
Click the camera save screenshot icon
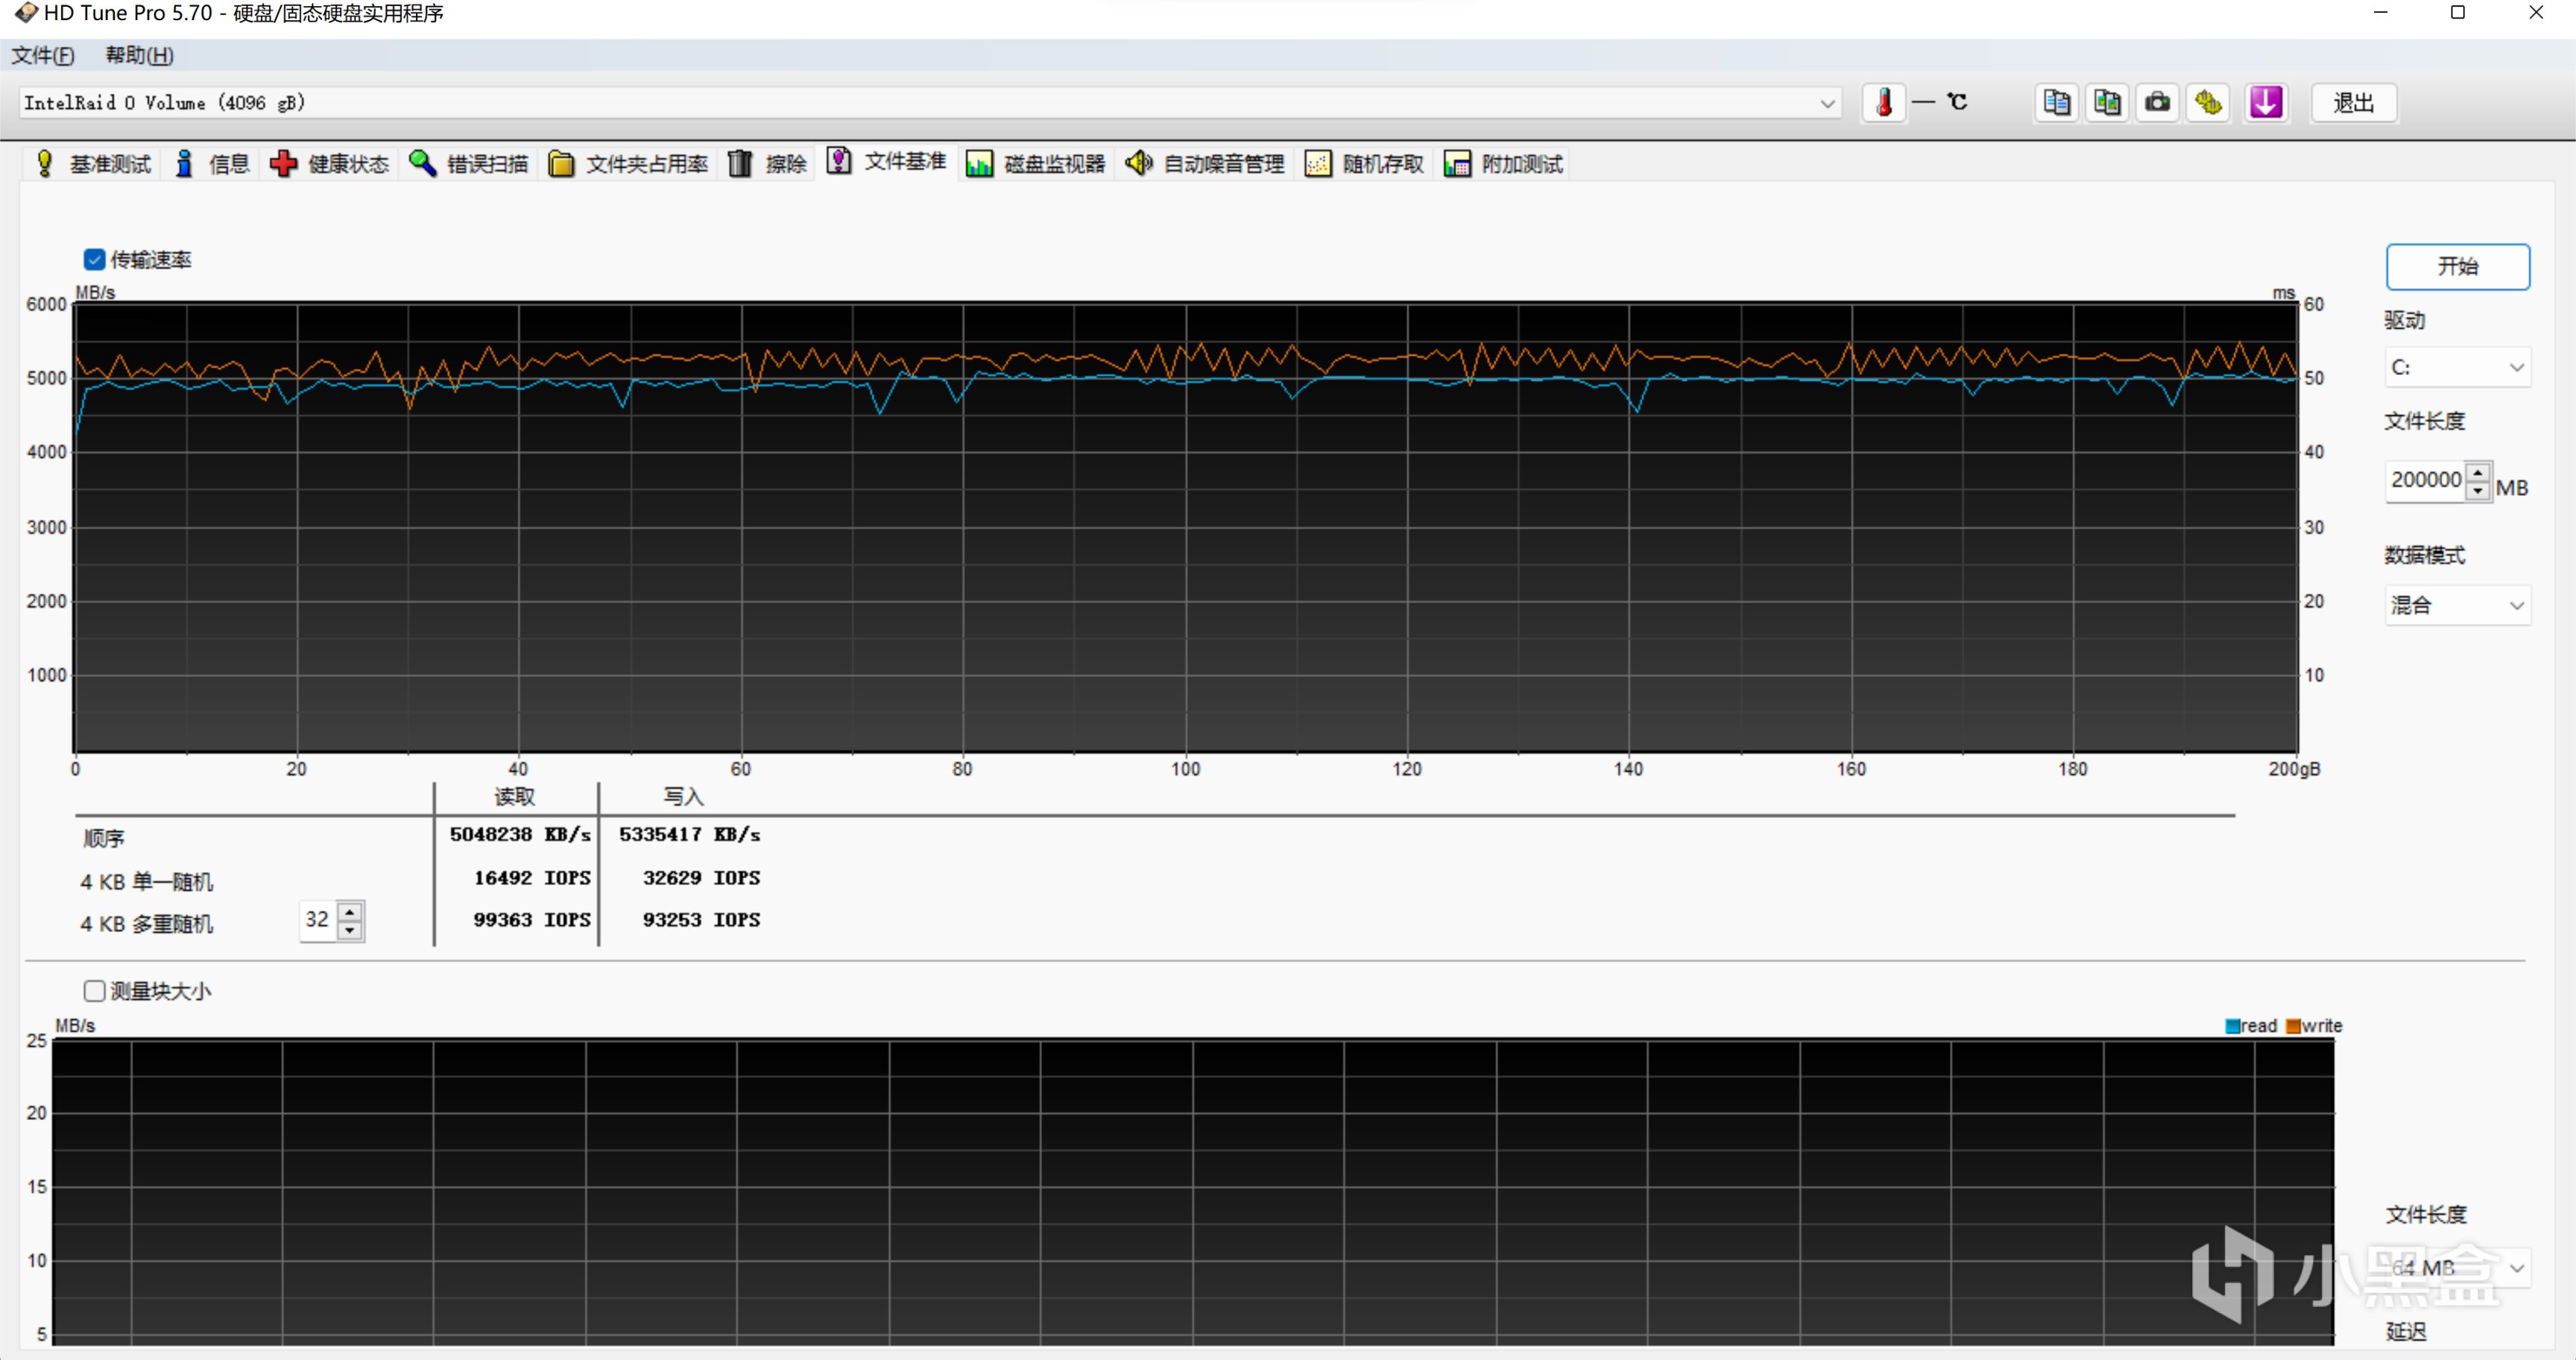coord(2158,103)
